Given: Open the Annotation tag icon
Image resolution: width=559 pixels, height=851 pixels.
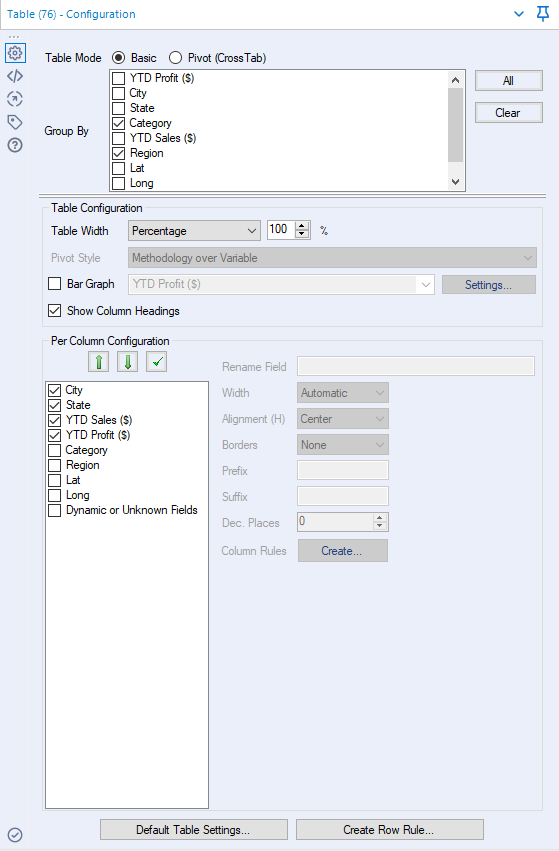Looking at the screenshot, I should pyautogui.click(x=15, y=122).
